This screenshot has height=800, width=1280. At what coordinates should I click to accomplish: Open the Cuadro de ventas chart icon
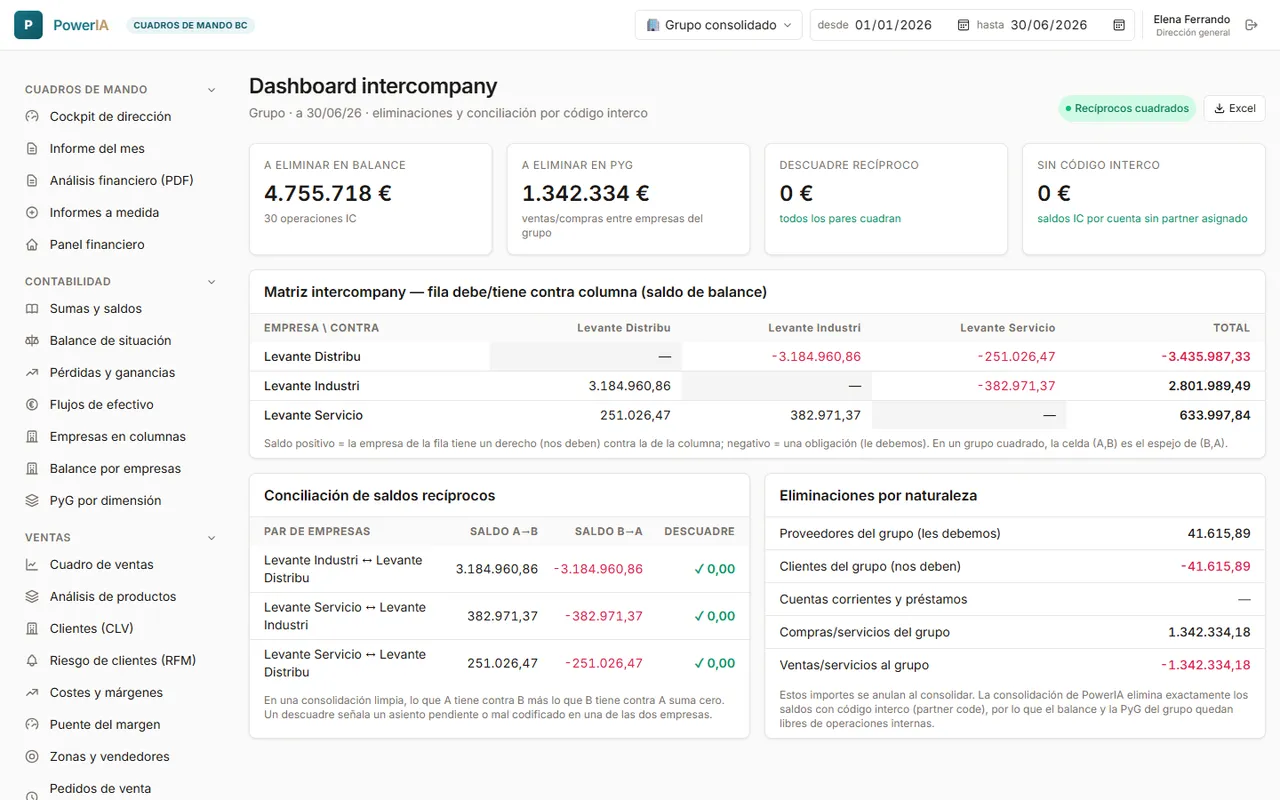click(x=32, y=565)
